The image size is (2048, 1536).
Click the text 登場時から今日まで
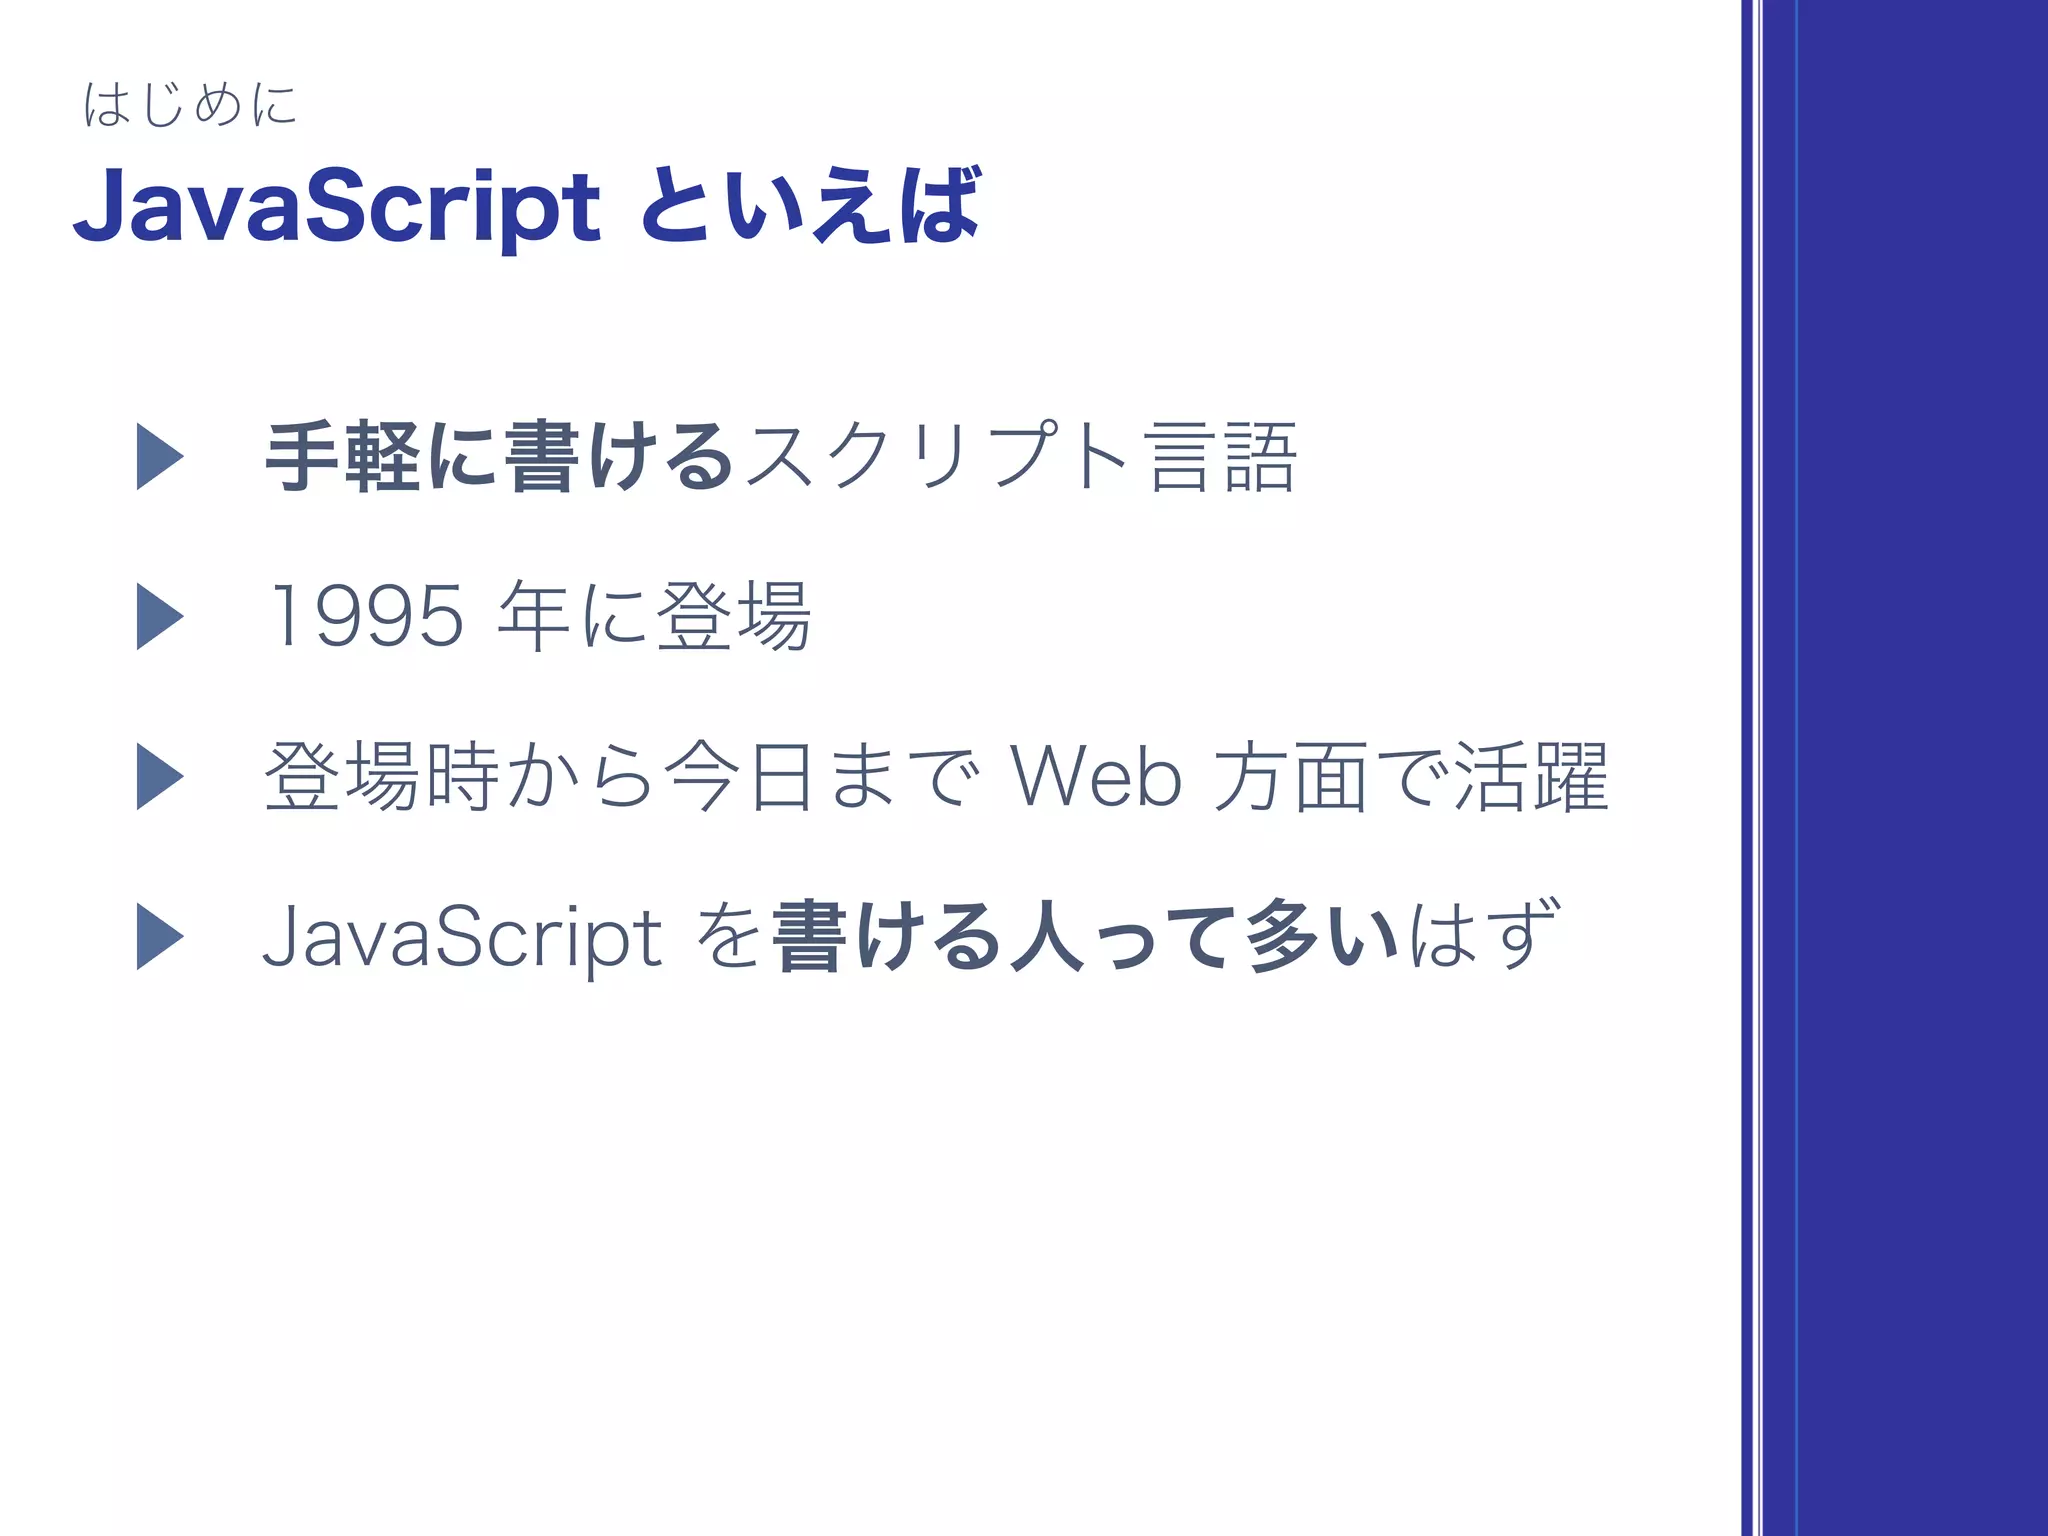coord(622,777)
